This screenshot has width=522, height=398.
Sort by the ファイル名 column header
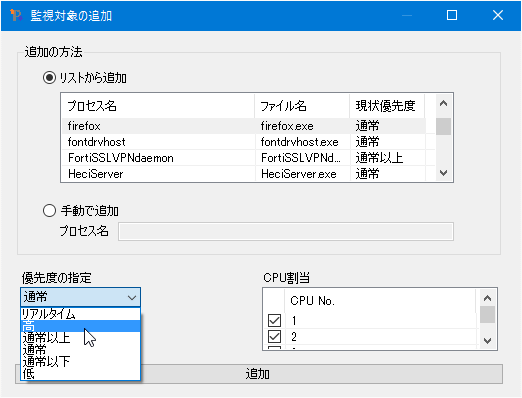302,106
